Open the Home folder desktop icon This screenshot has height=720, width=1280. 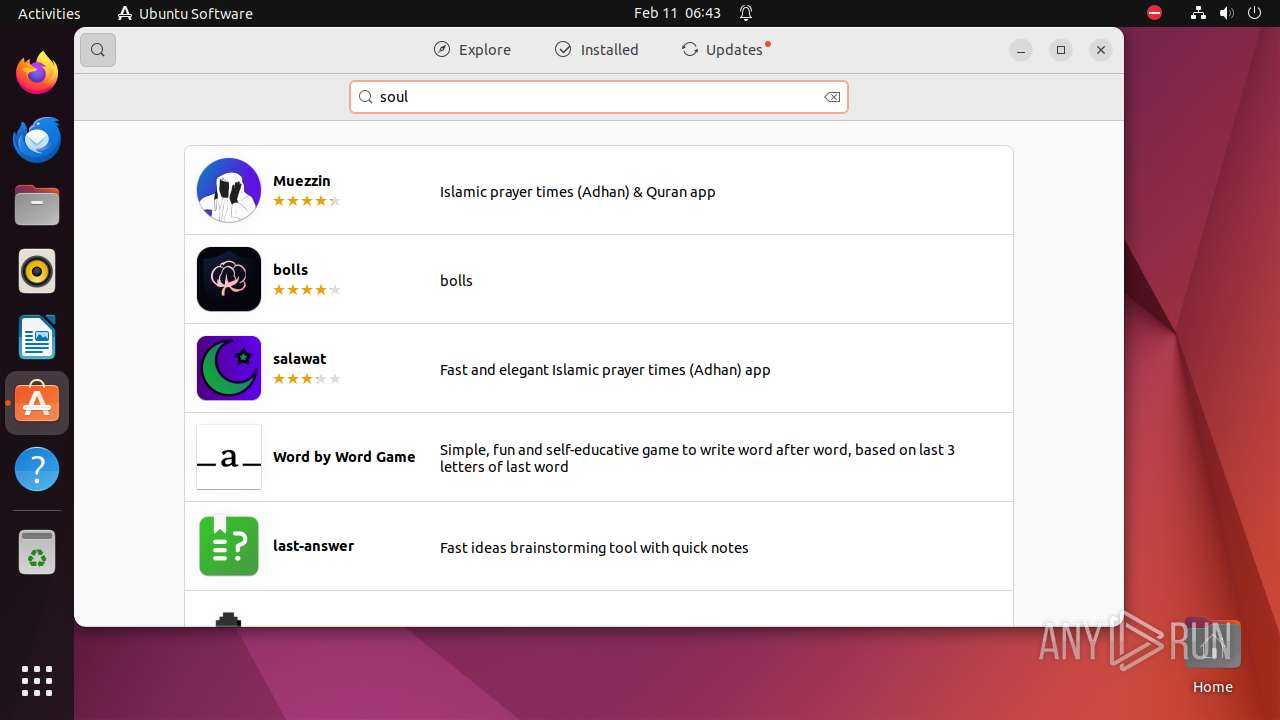pos(1212,656)
